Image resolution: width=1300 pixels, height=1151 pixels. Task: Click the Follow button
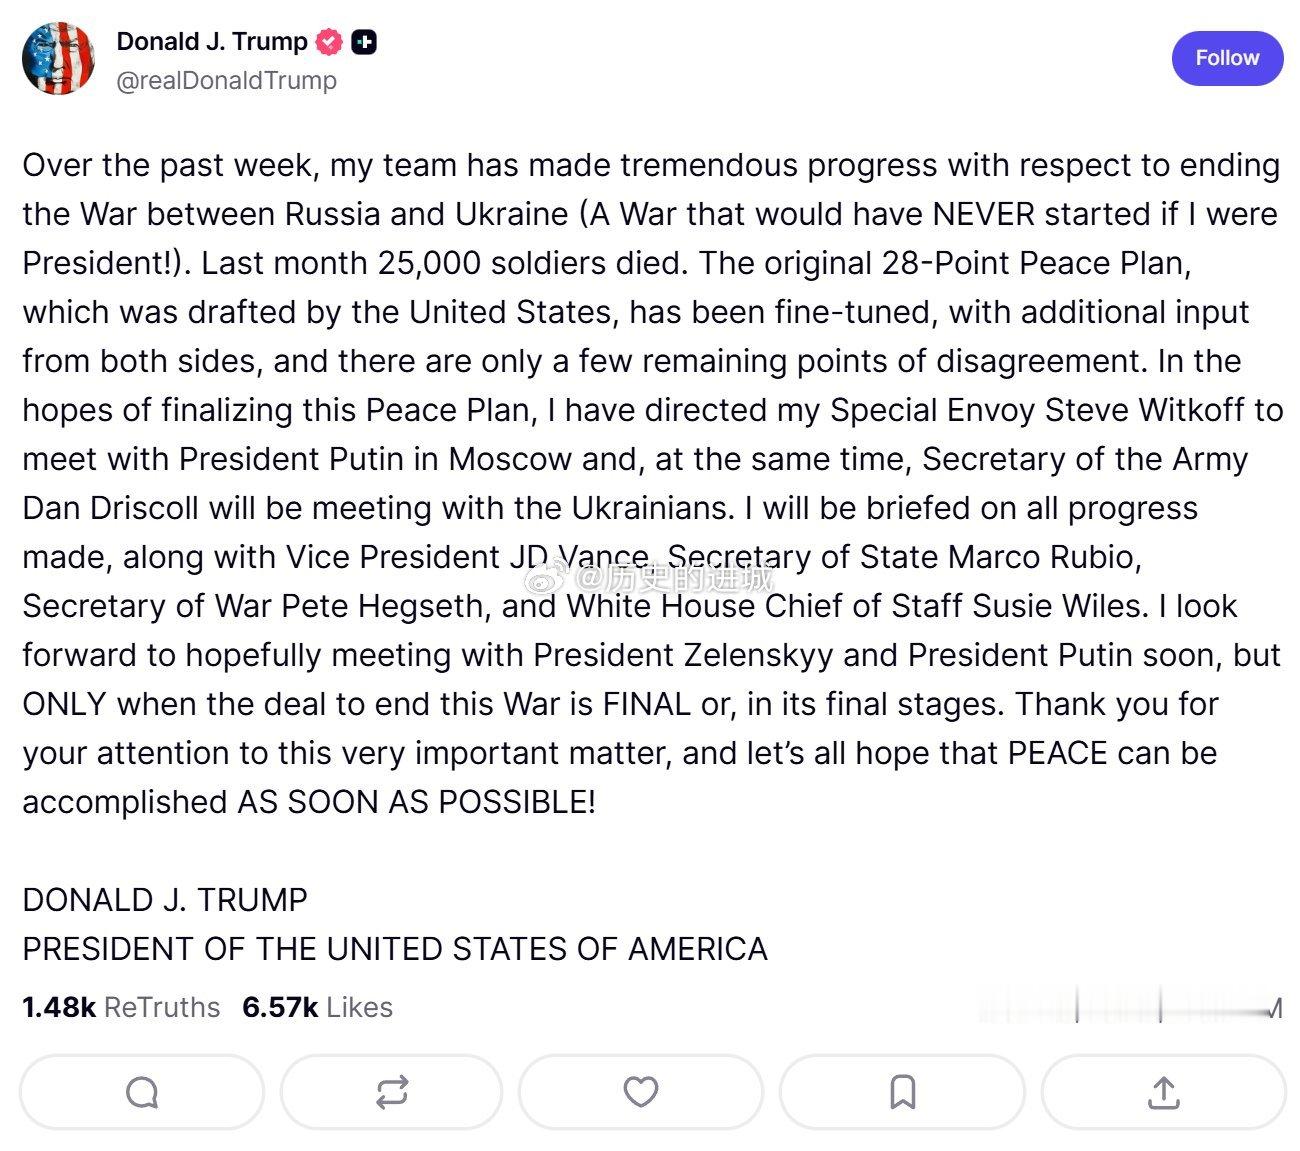tap(1226, 58)
